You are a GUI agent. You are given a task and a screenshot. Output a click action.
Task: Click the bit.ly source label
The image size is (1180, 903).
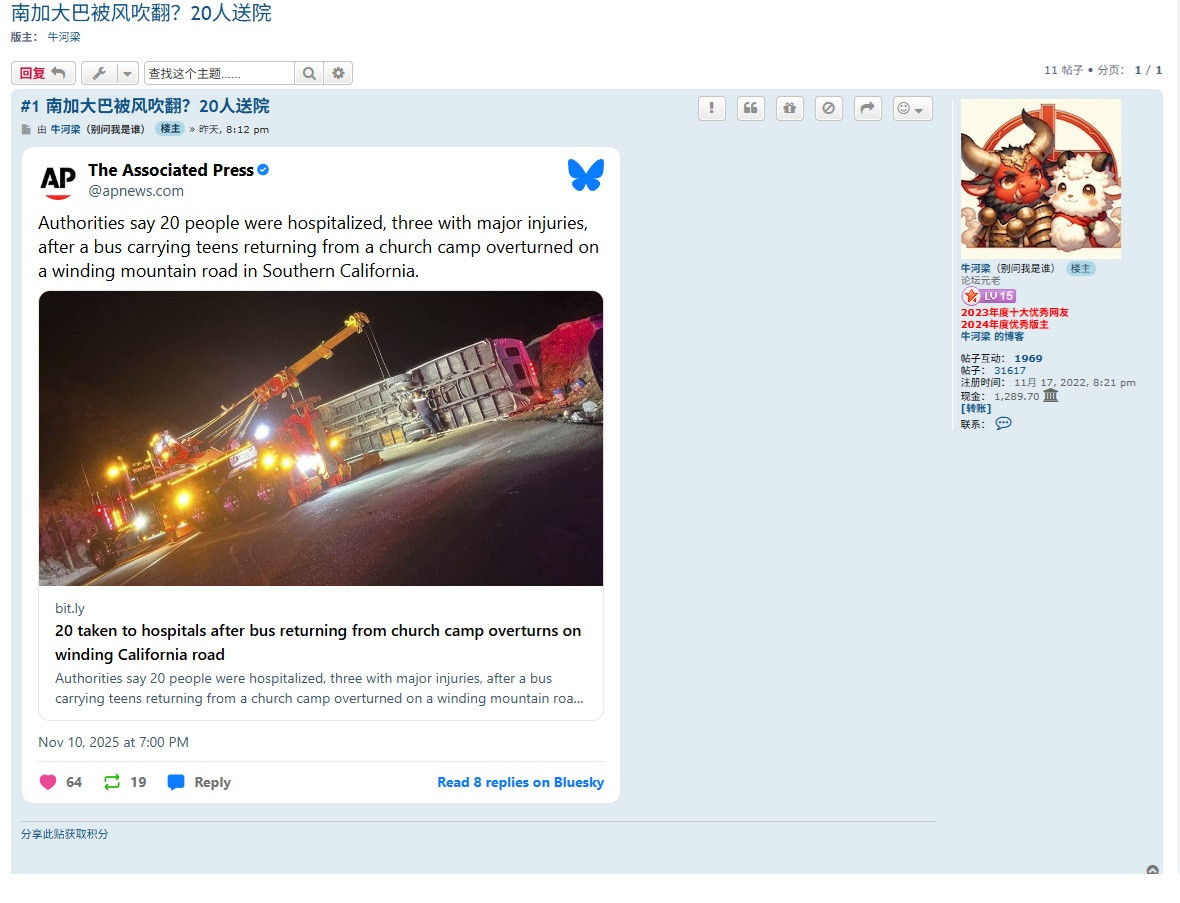click(70, 608)
